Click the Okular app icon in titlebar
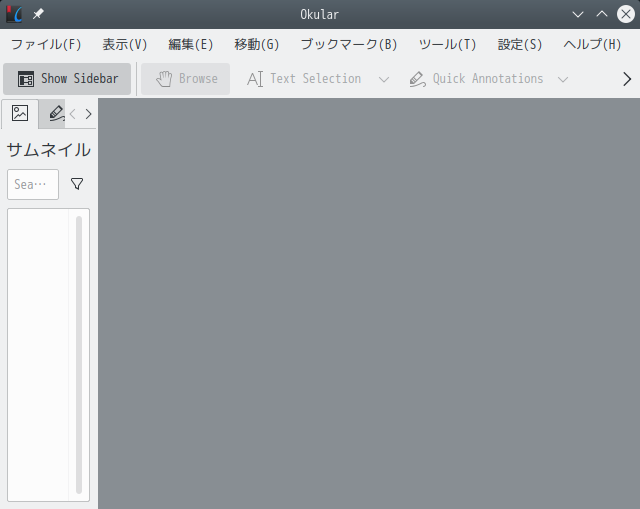The image size is (640, 509). pos(14,14)
